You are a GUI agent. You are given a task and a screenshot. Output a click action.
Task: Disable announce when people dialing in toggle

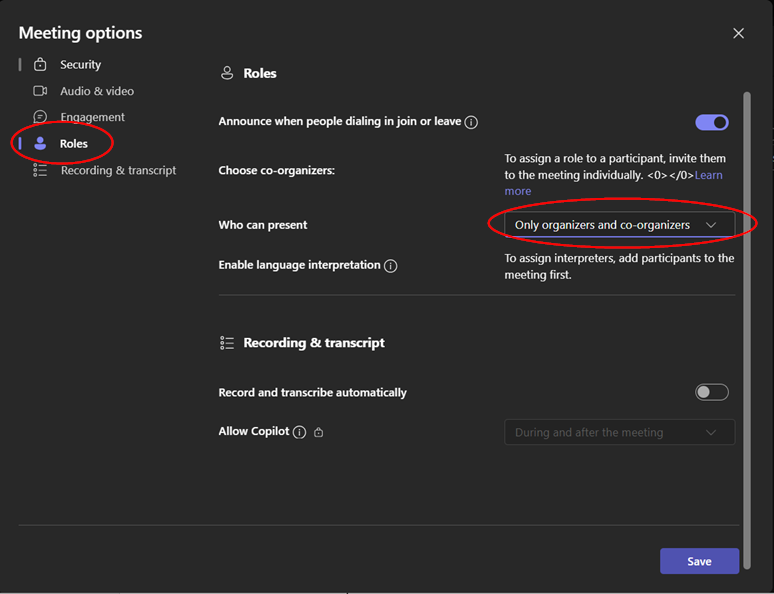(x=712, y=122)
